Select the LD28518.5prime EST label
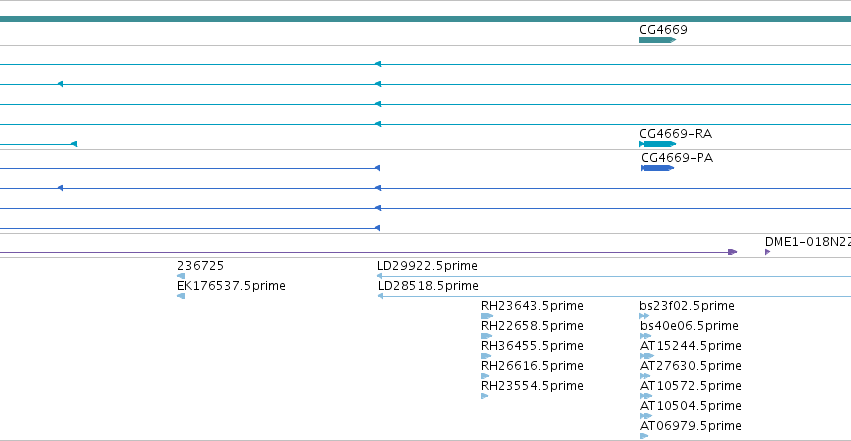 [428, 285]
